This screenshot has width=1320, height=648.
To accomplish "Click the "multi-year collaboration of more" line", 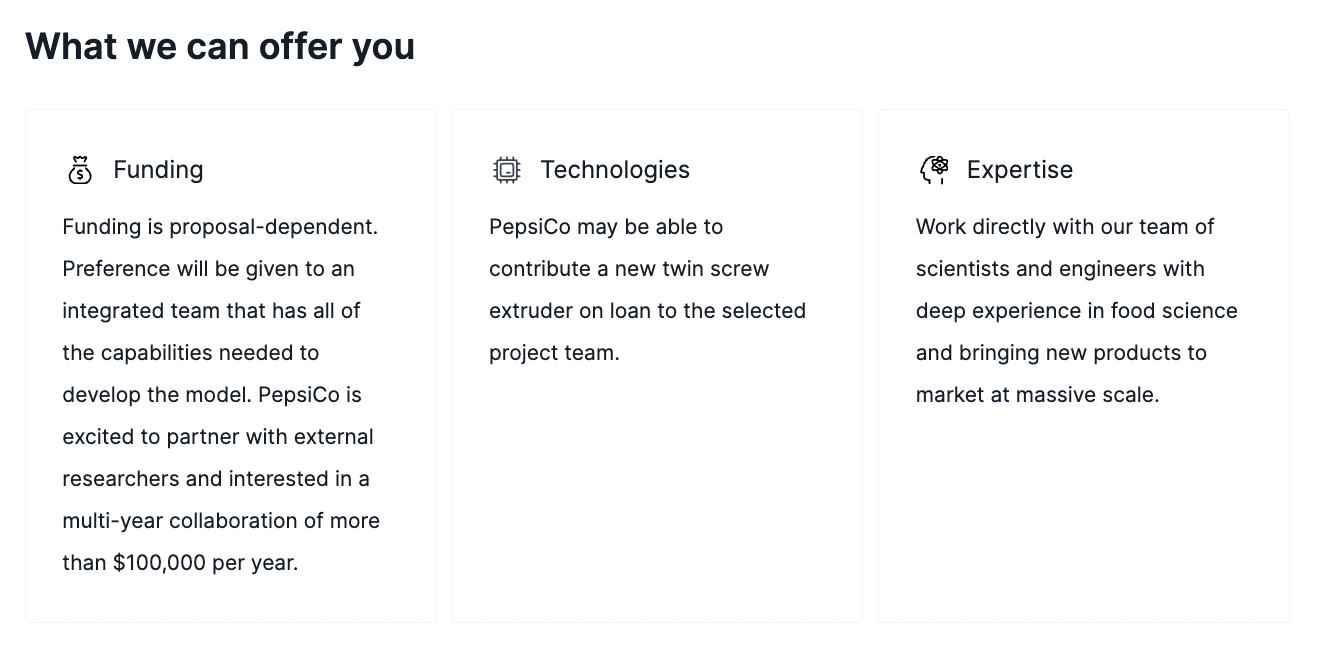I will point(221,521).
